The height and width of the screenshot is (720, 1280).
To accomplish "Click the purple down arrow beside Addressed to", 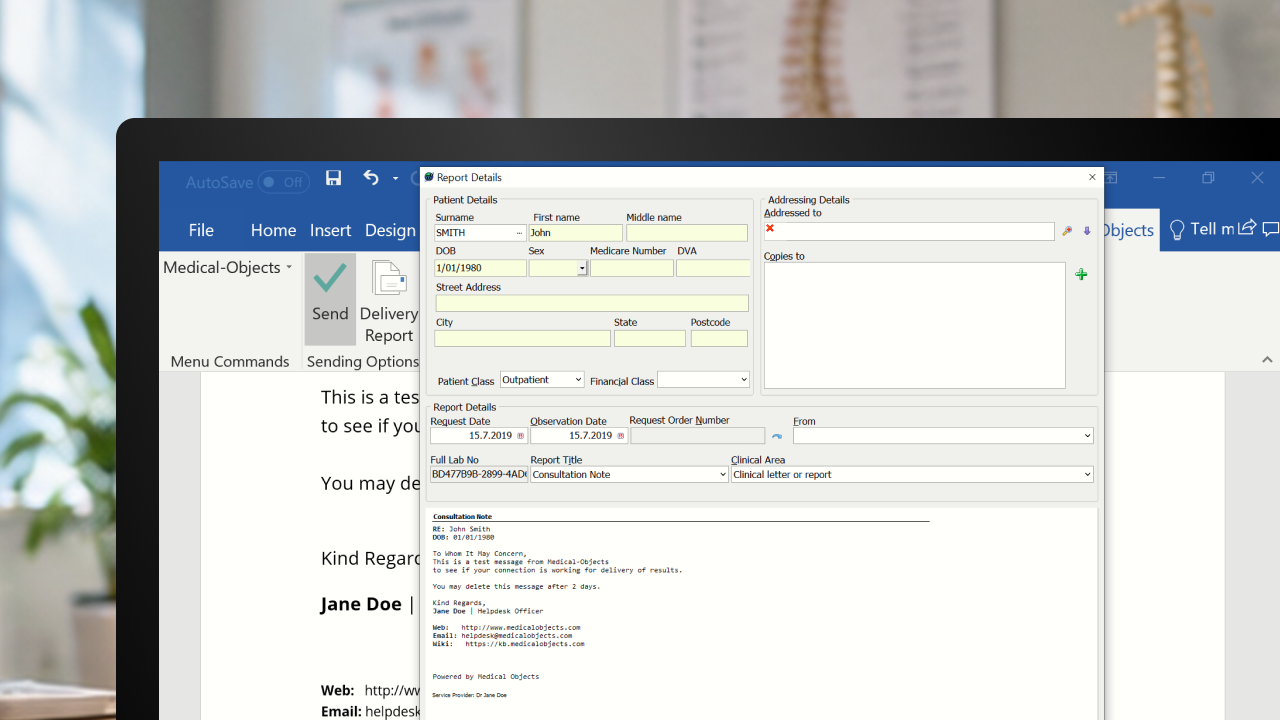I will (1087, 231).
